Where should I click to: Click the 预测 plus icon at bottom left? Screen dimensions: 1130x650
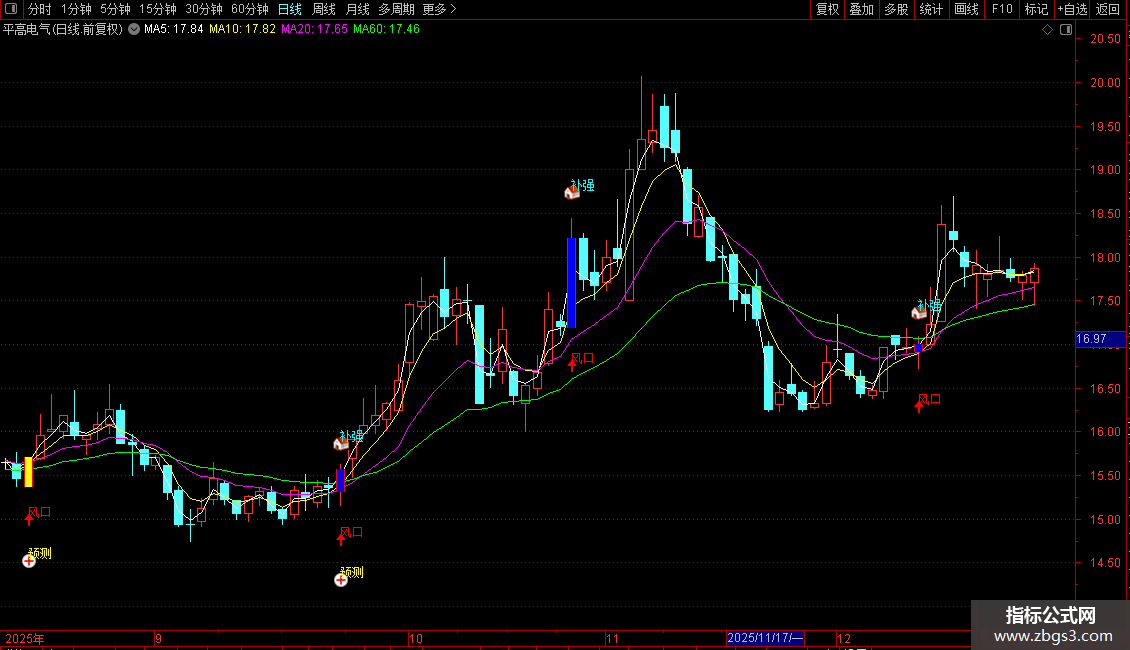coord(29,562)
